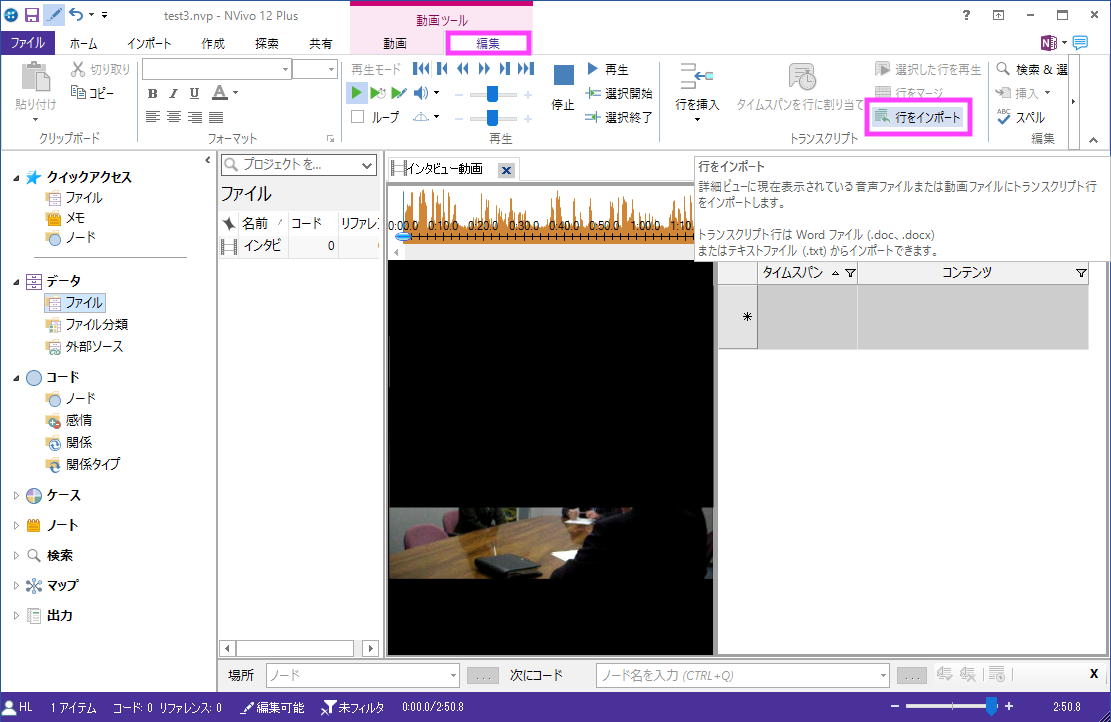The width and height of the screenshot is (1111, 722).
Task: Justify text in Format group
Action: point(216,117)
